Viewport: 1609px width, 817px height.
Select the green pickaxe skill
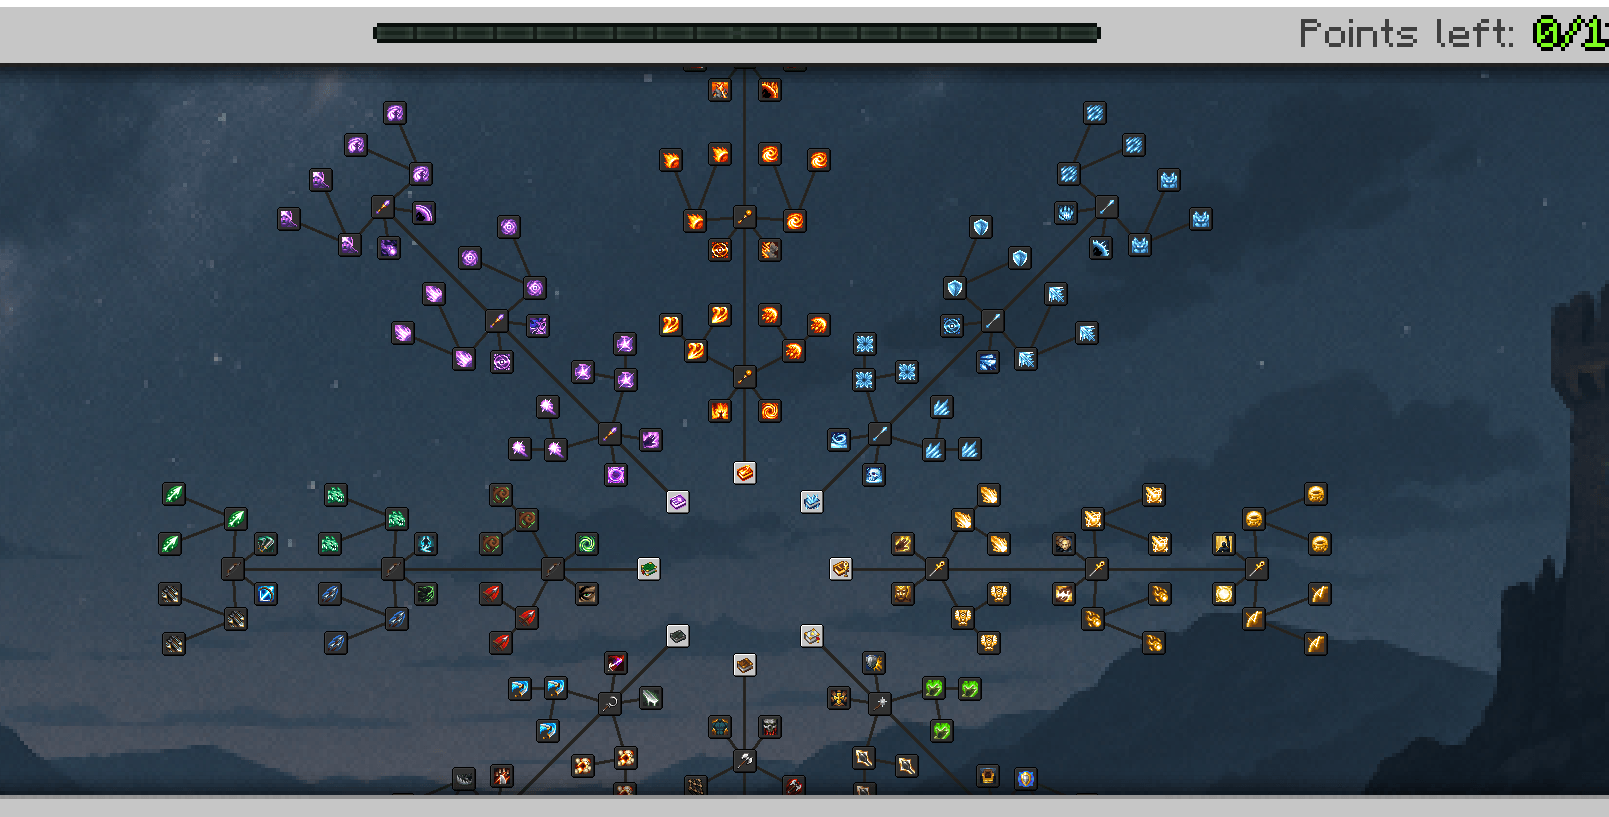(265, 544)
